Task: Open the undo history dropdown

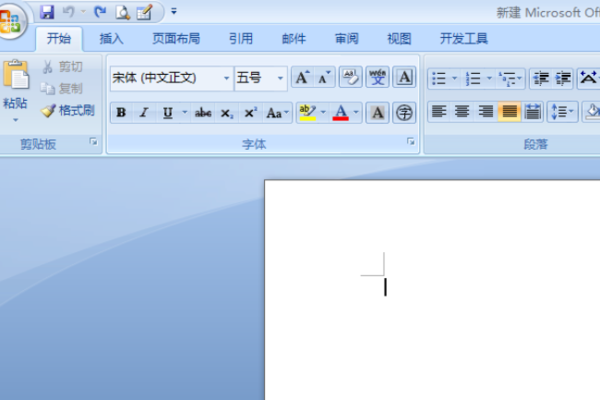Action: [83, 12]
